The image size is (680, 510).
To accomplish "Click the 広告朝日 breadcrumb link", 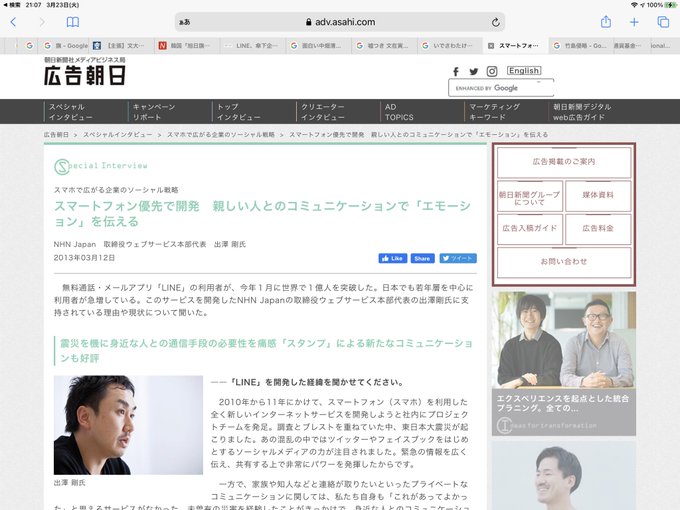I will click(56, 135).
